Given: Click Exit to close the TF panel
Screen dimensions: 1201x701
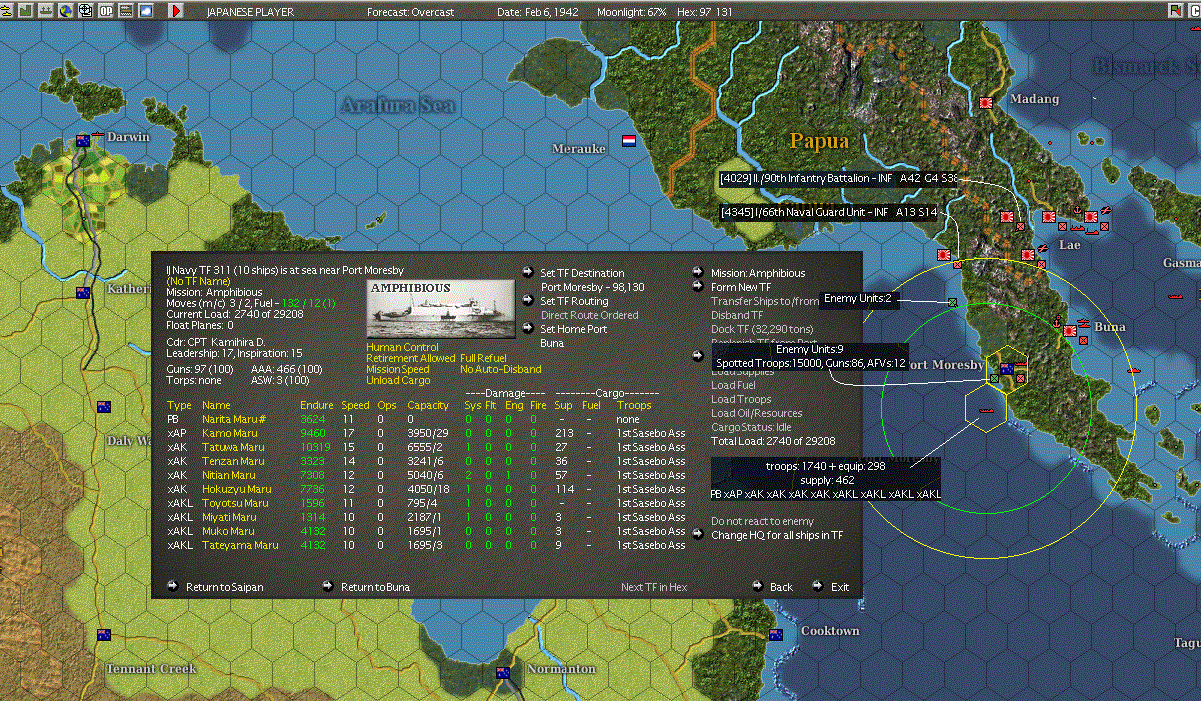Looking at the screenshot, I should pos(840,587).
